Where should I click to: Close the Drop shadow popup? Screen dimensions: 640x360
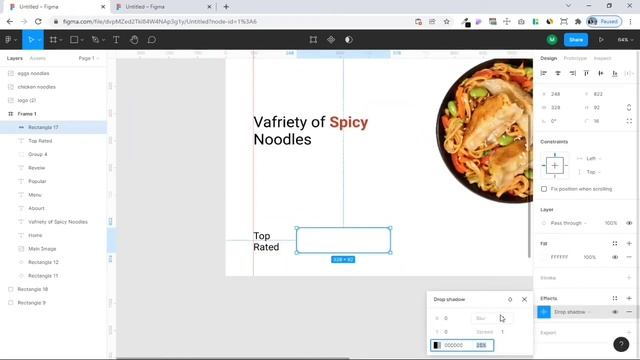coord(524,299)
